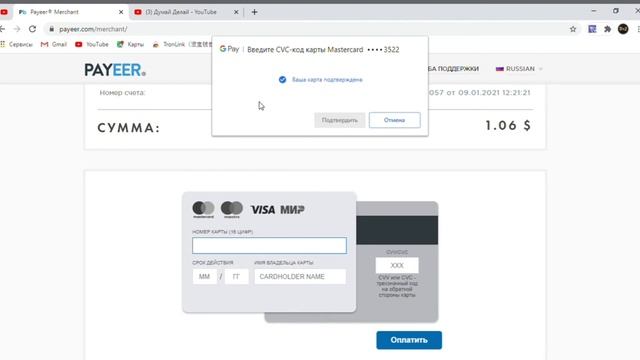Click the МИР logo on the card
The height and width of the screenshot is (360, 640).
292,210
